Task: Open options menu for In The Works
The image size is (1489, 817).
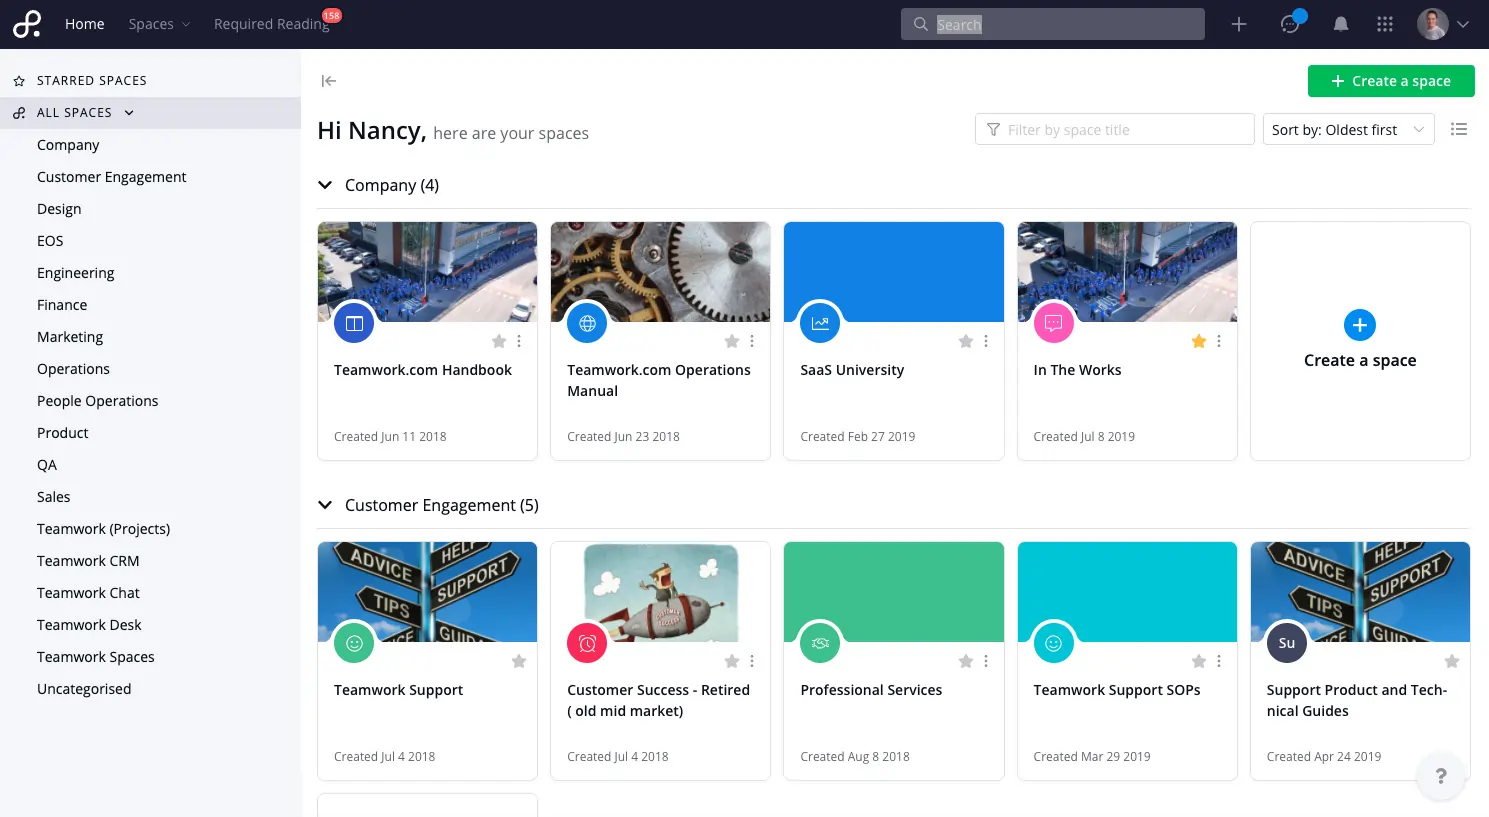Action: (1219, 341)
